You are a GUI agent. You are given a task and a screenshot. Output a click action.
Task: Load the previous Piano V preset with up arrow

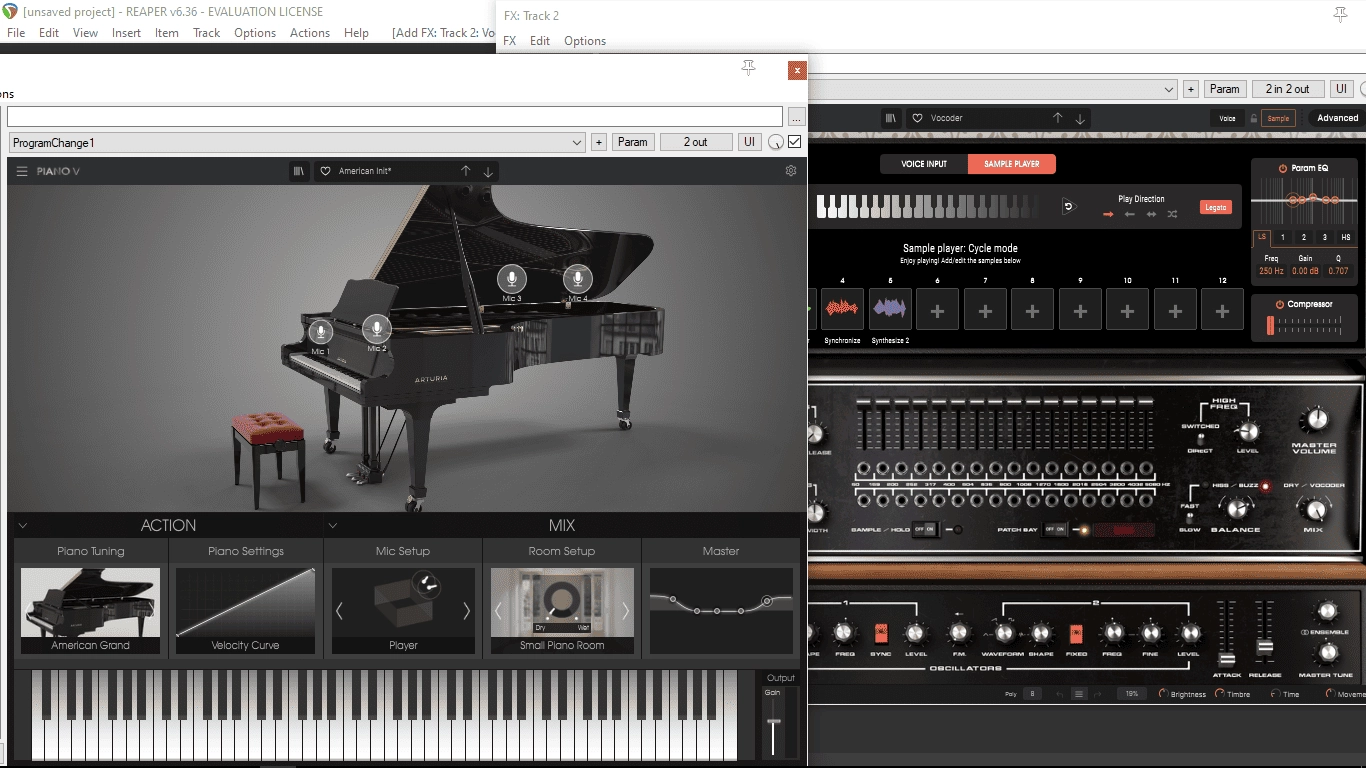click(x=466, y=171)
